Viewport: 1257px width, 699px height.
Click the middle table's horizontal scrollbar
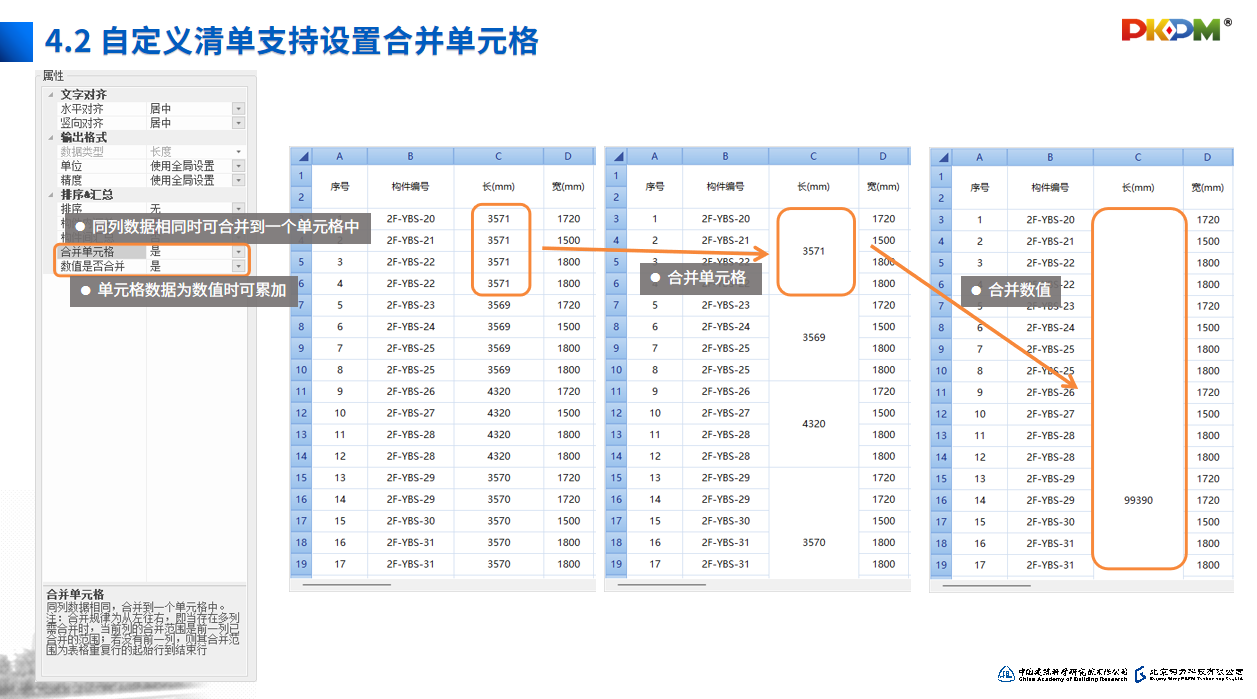(x=662, y=584)
